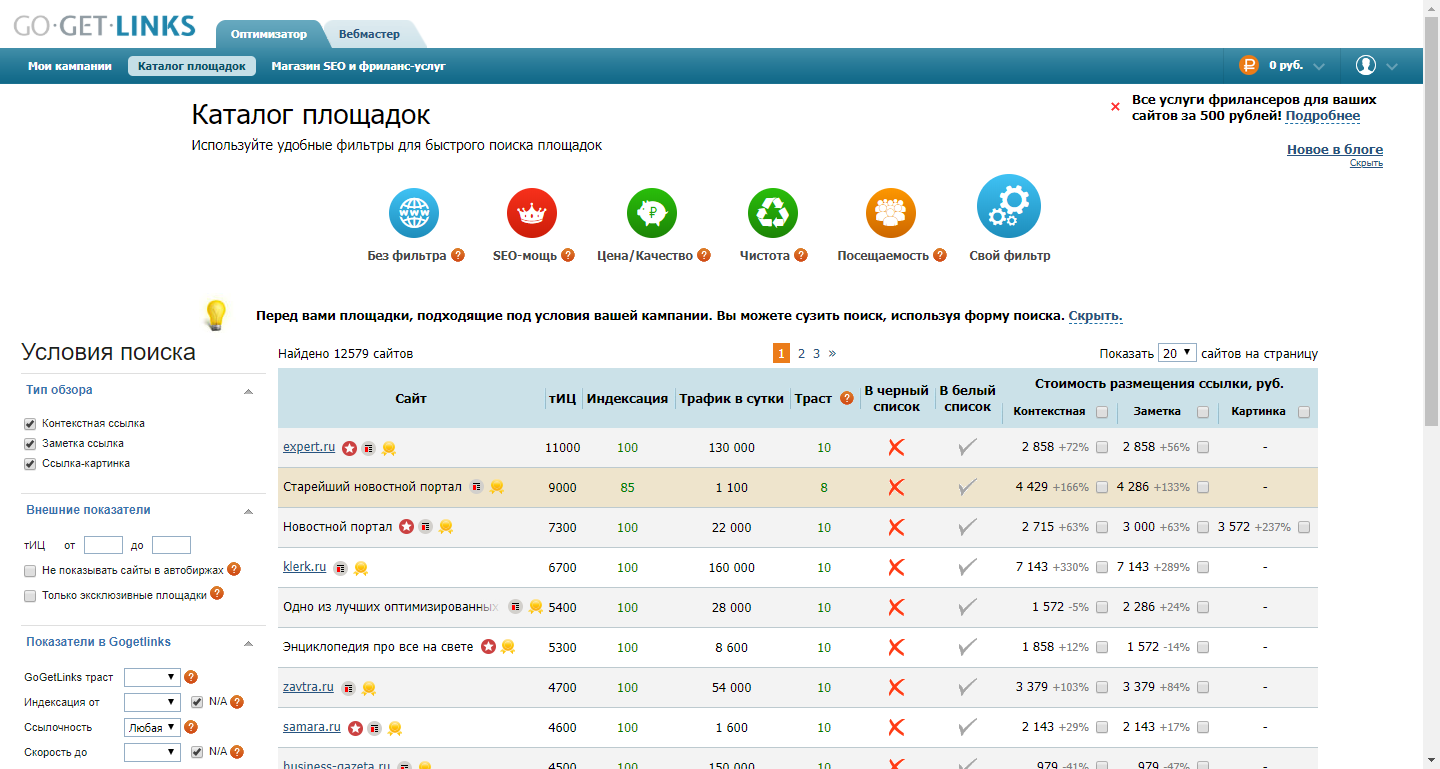Tick 'Не показывать сайты в автобиржах'
Image resolution: width=1440 pixels, height=769 pixels.
tap(30, 570)
